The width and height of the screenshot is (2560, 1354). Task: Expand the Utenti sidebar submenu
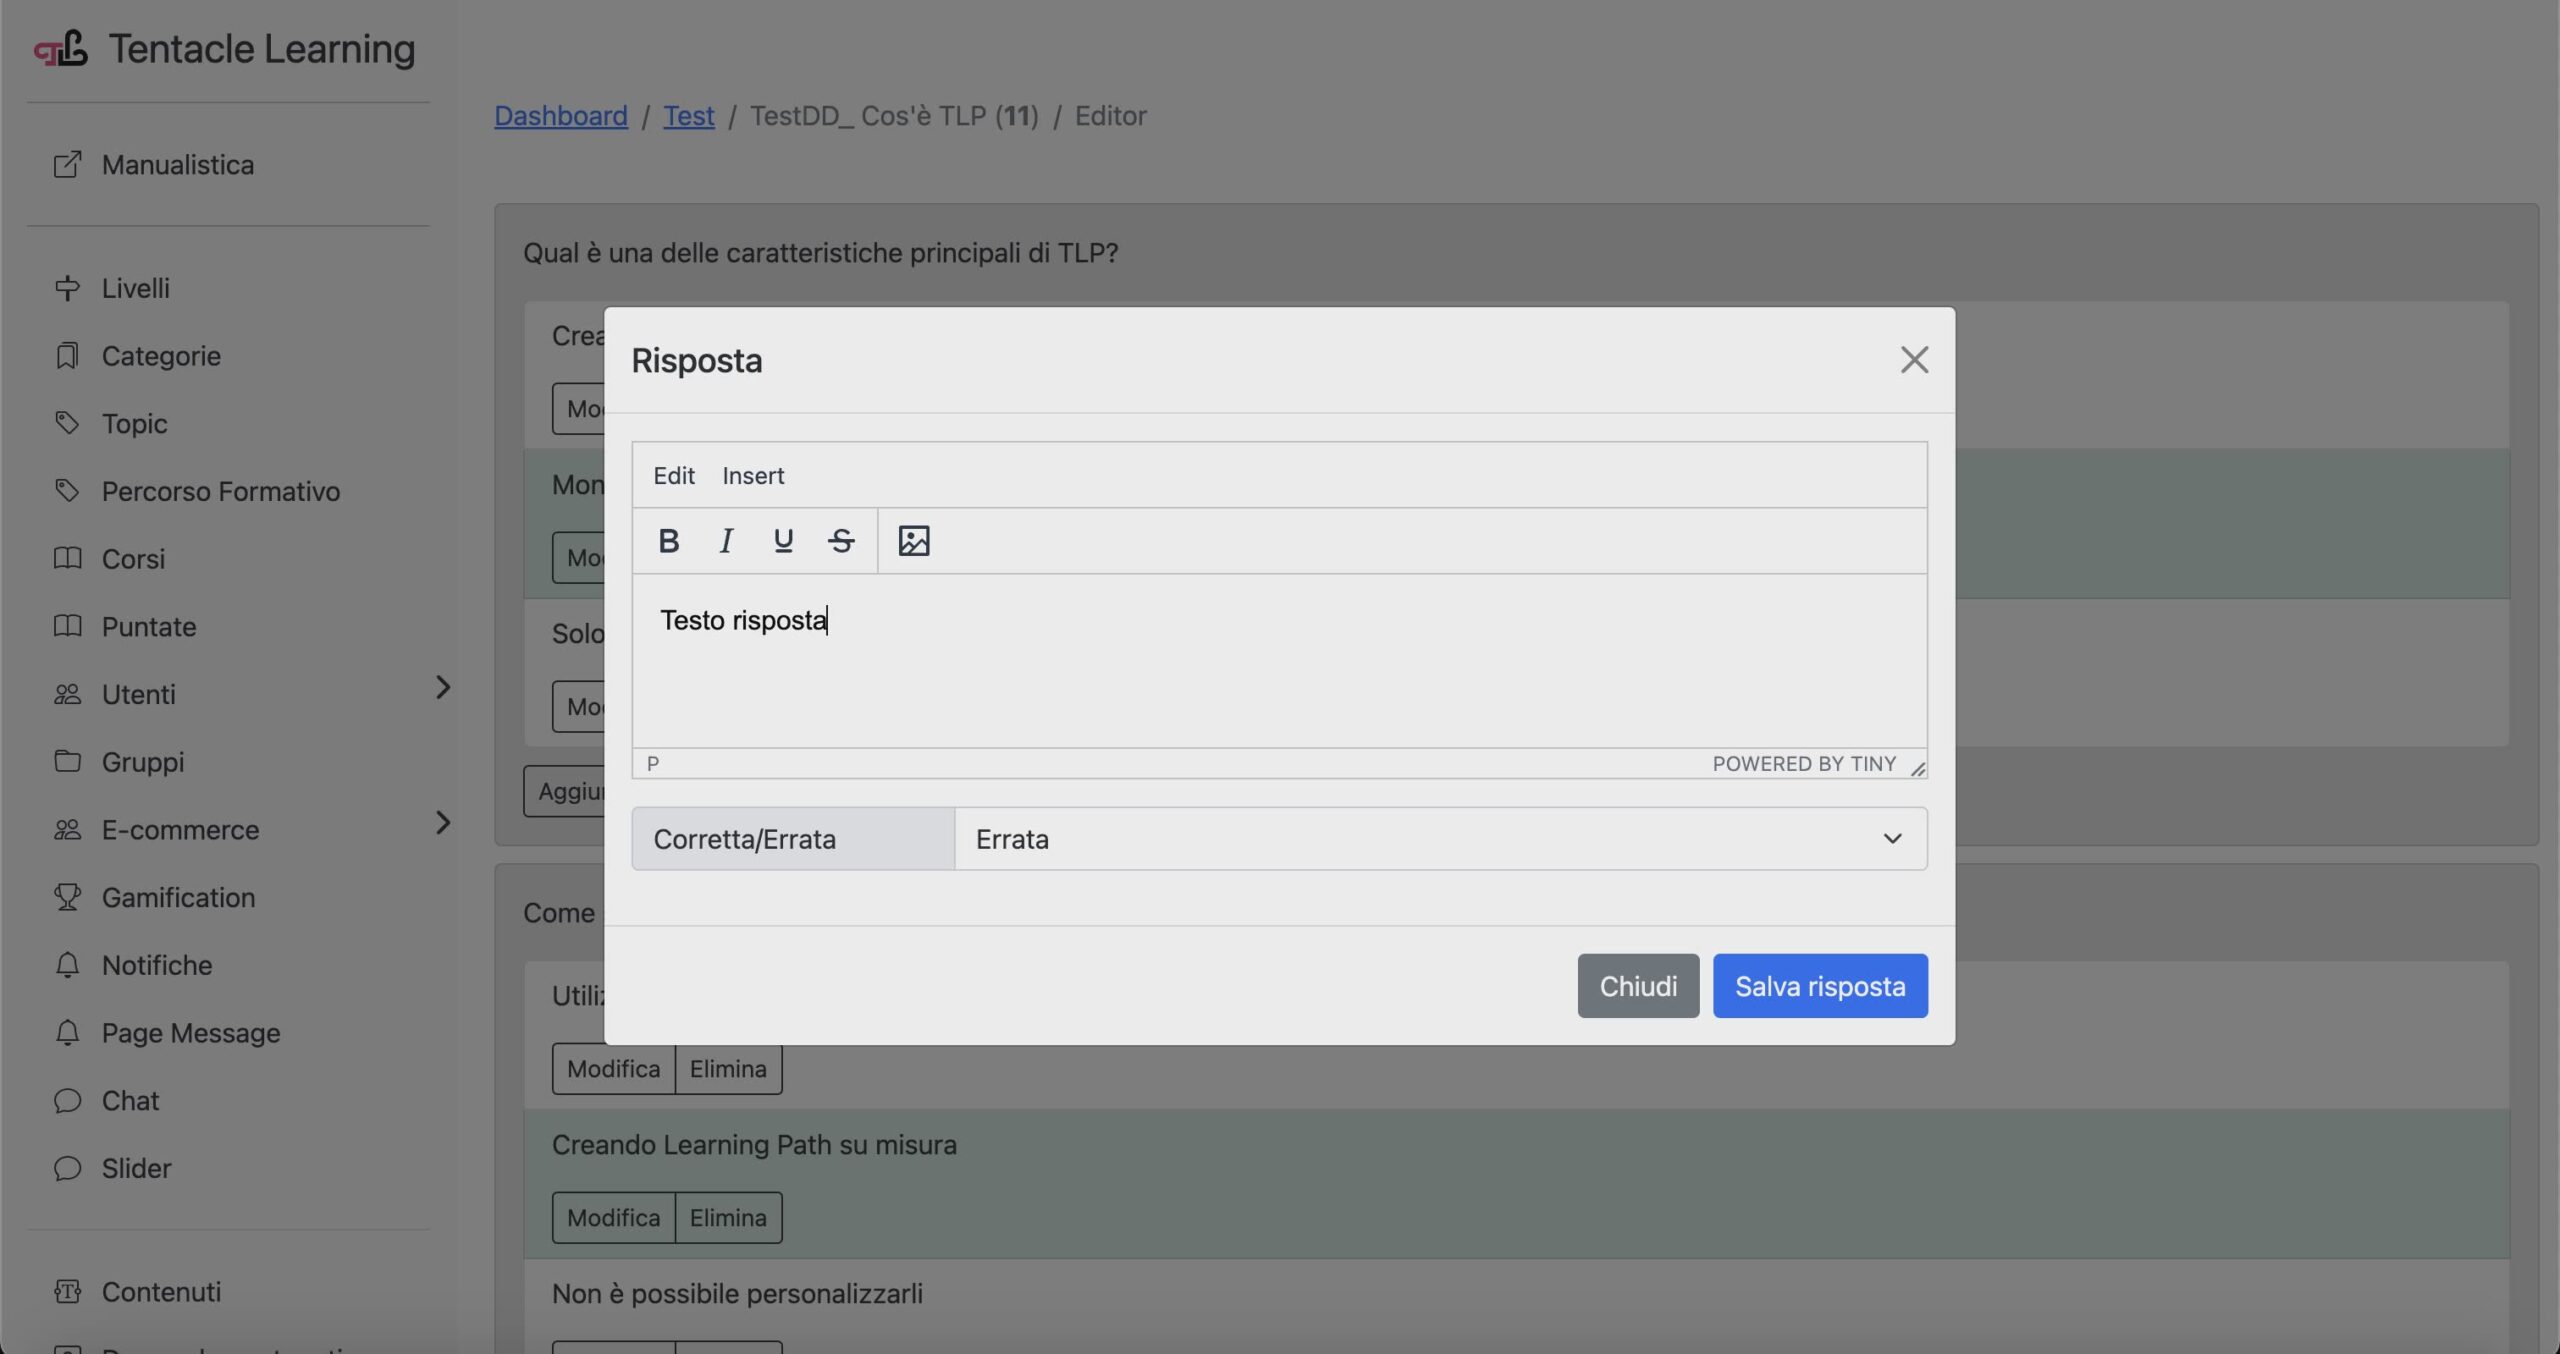pos(443,688)
